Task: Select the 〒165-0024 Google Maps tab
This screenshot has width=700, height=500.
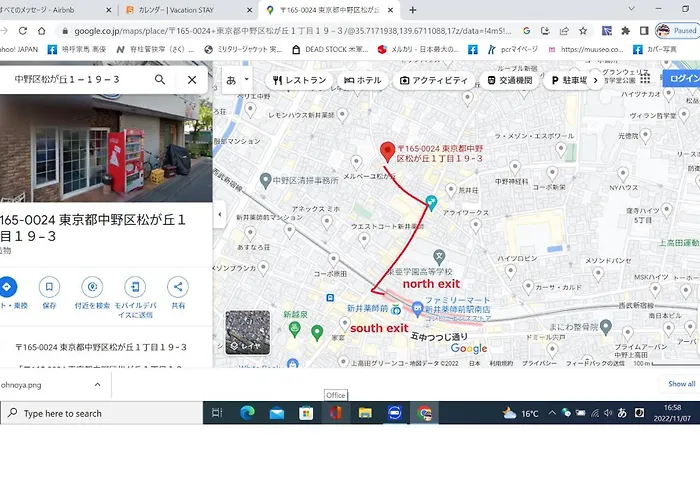Action: pyautogui.click(x=329, y=9)
